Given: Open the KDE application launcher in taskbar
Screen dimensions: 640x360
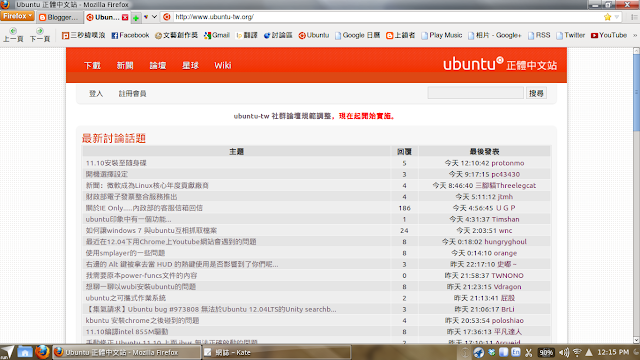Looking at the screenshot, I should coord(7,352).
